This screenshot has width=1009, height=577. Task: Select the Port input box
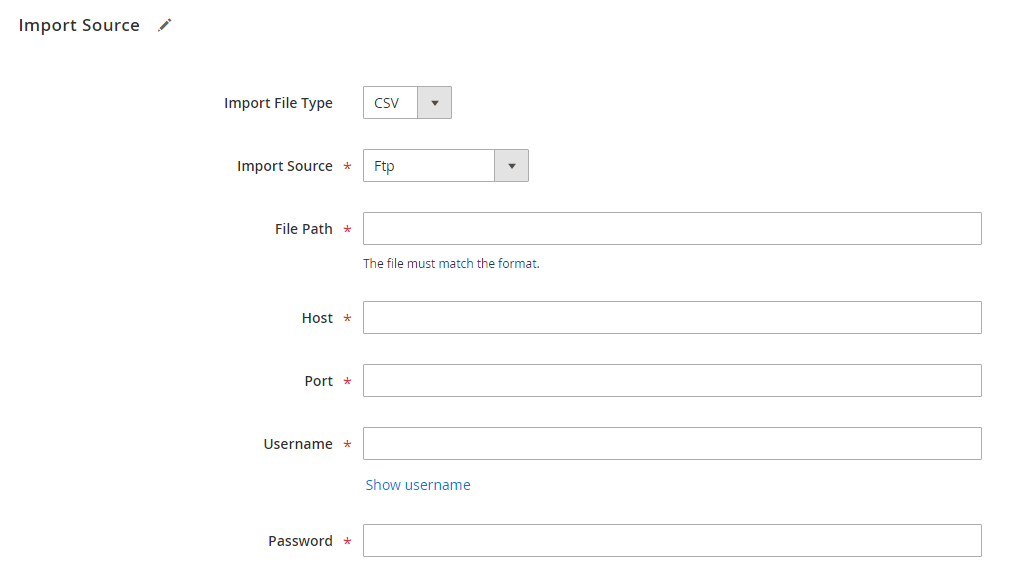pos(672,381)
